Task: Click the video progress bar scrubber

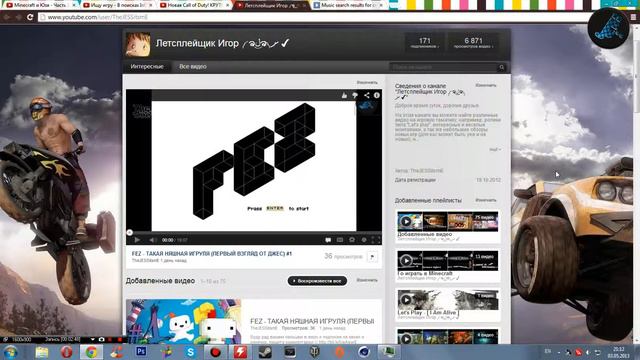Action: 129,233
